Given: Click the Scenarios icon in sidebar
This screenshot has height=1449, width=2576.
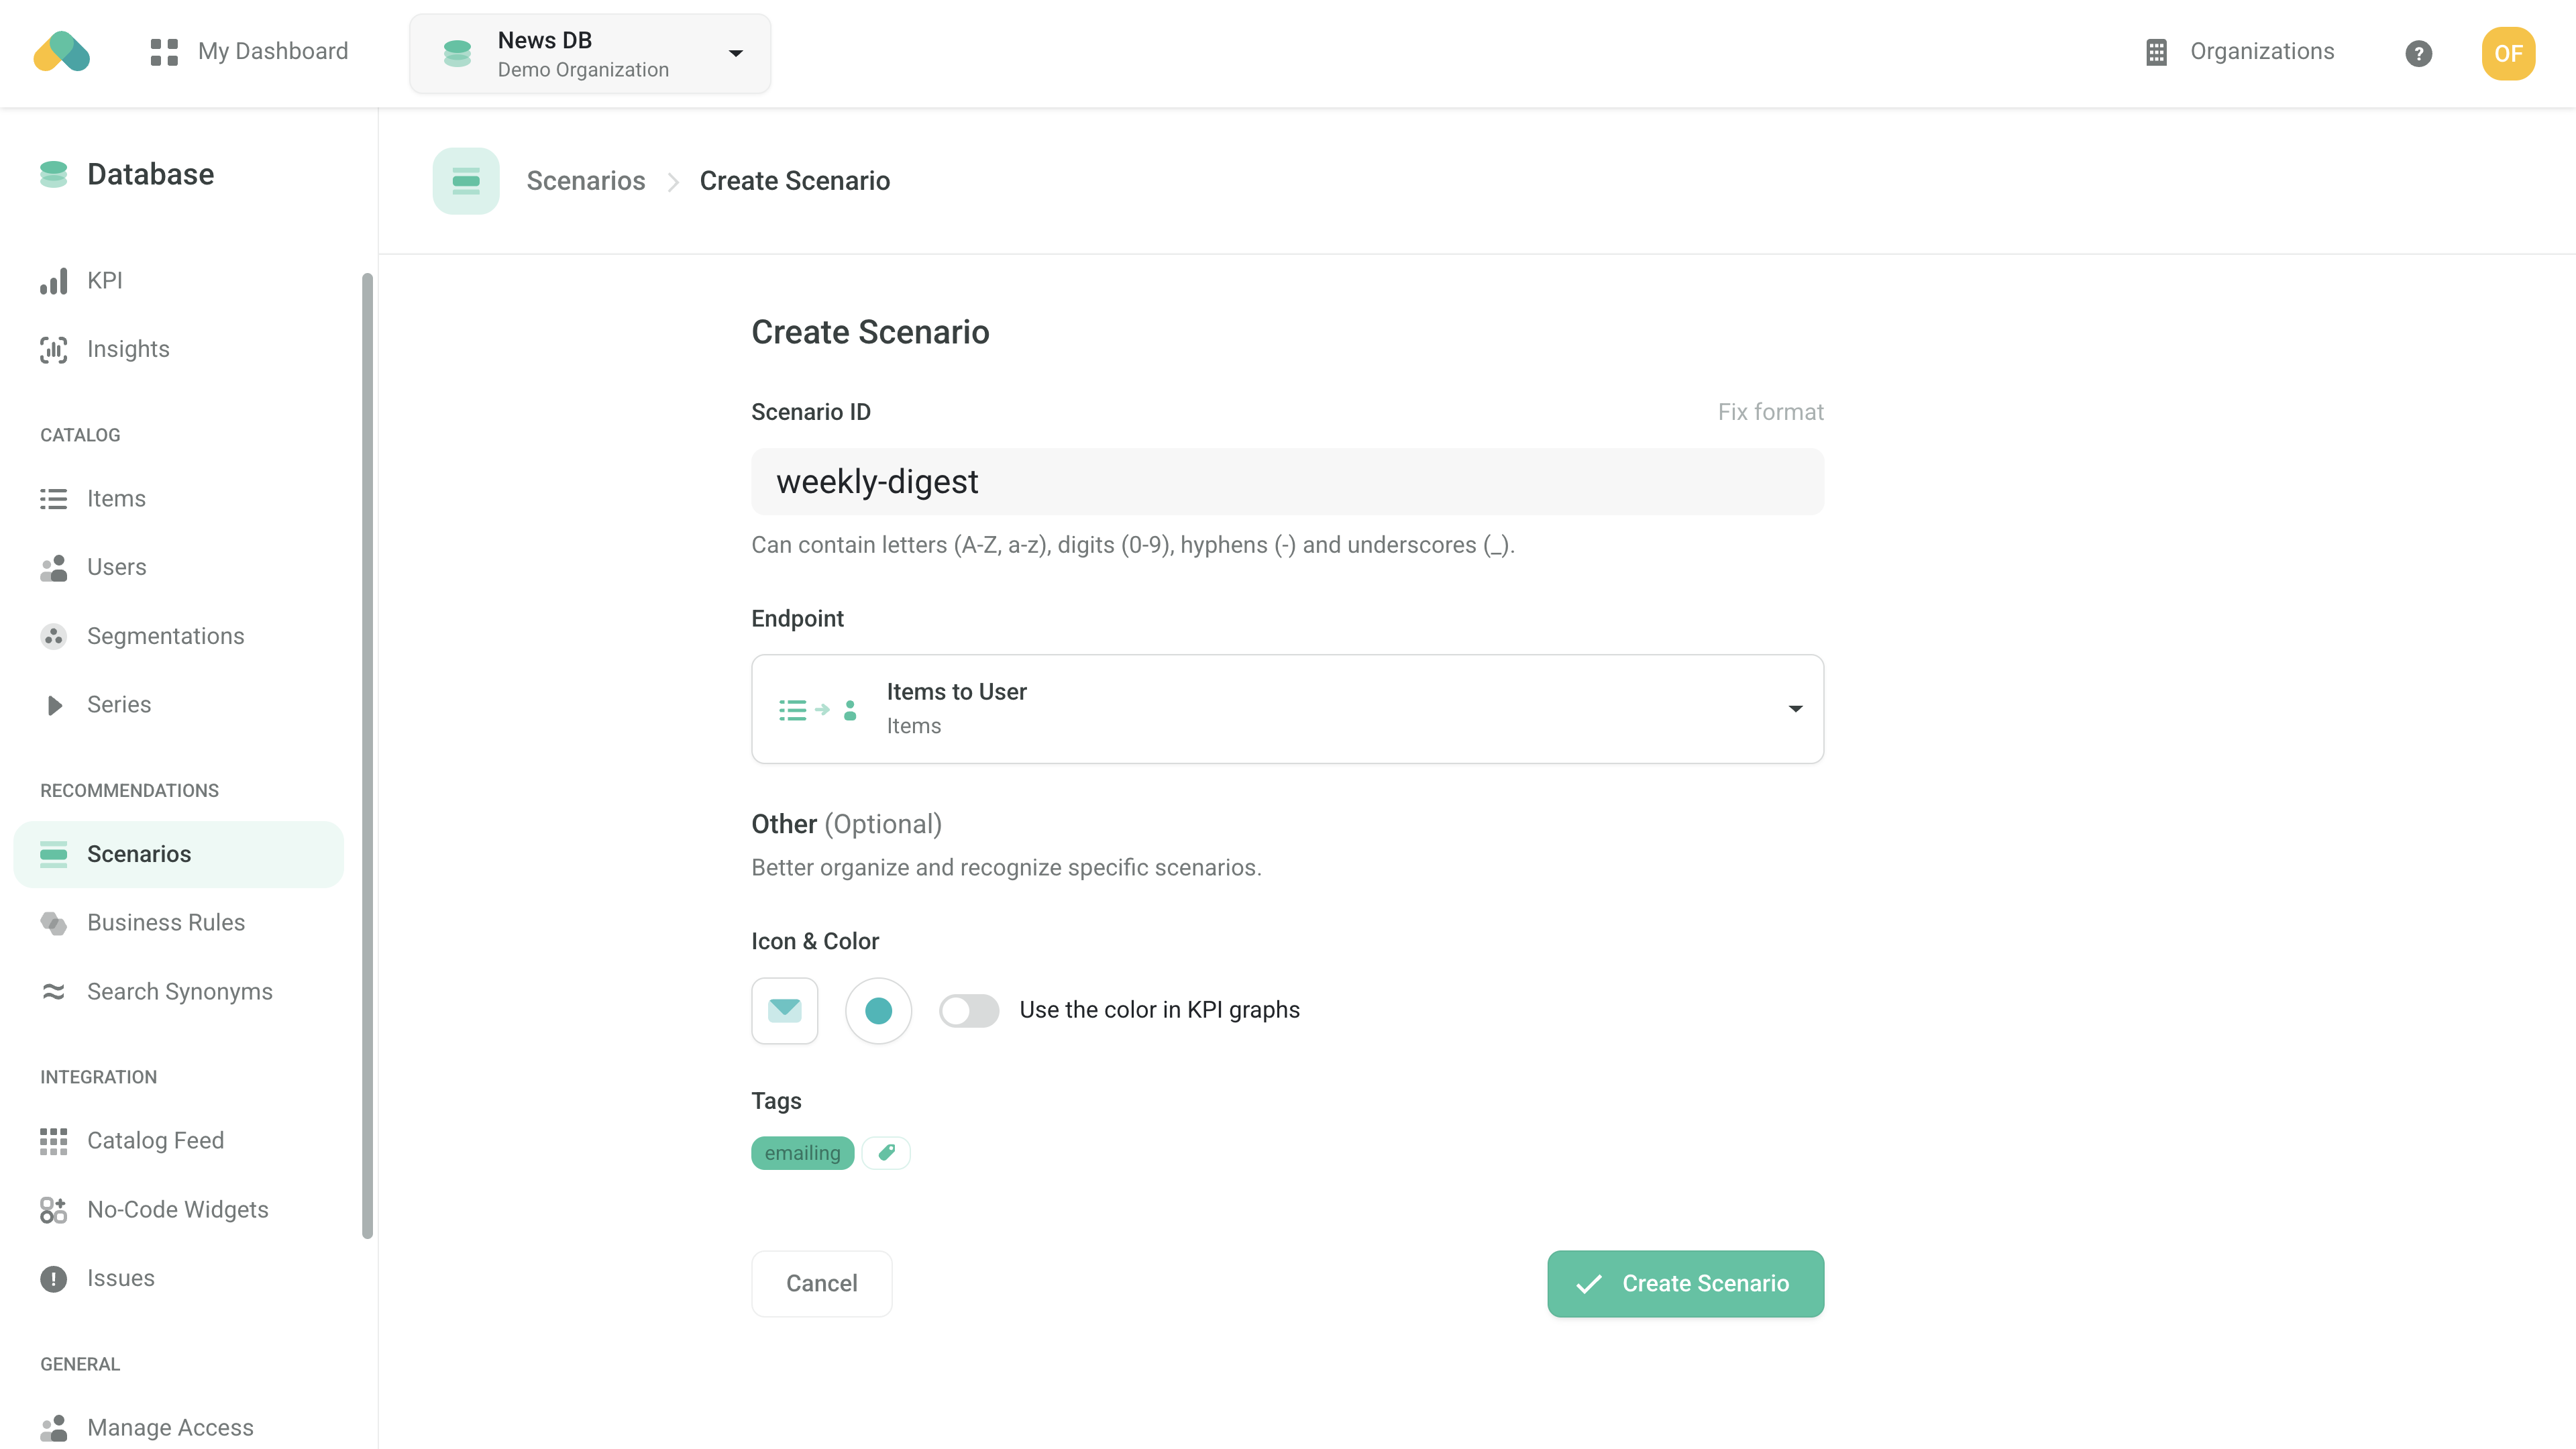Looking at the screenshot, I should [x=54, y=854].
